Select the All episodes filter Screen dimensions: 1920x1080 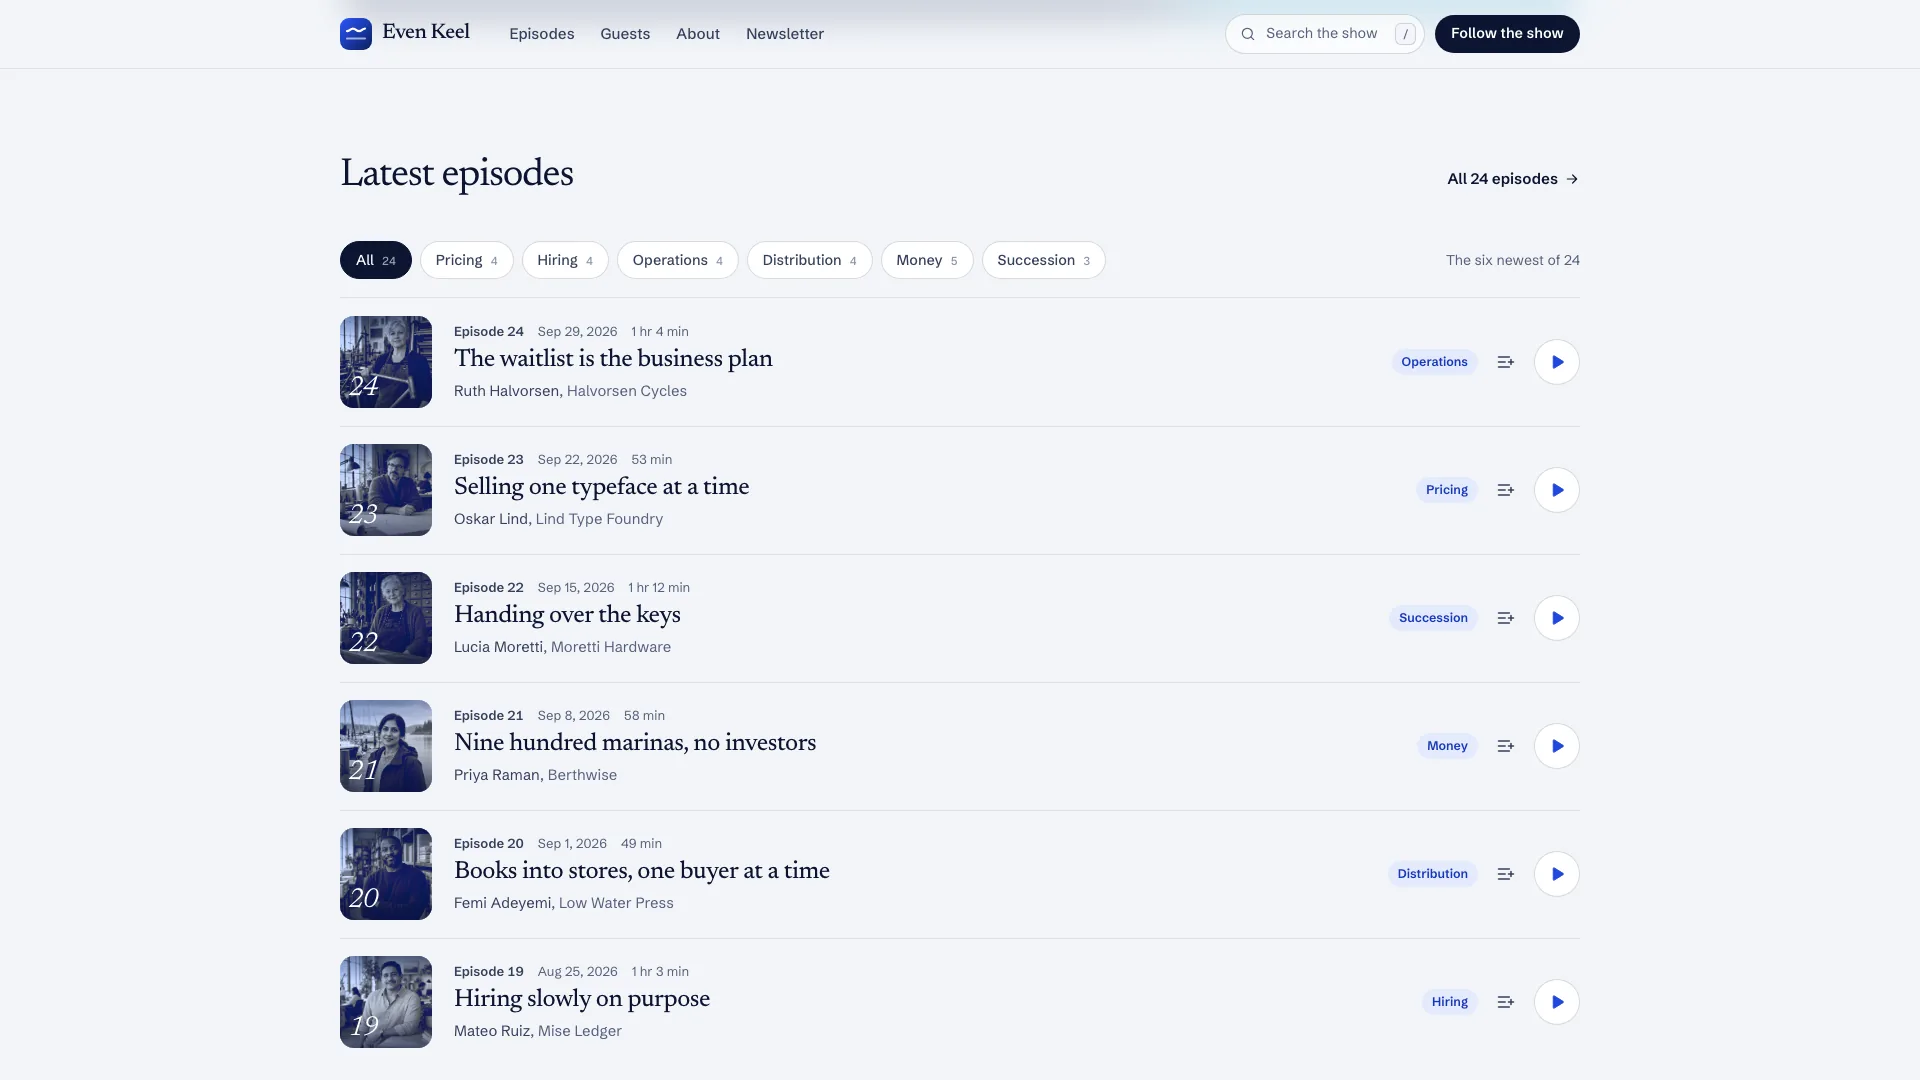tap(376, 260)
